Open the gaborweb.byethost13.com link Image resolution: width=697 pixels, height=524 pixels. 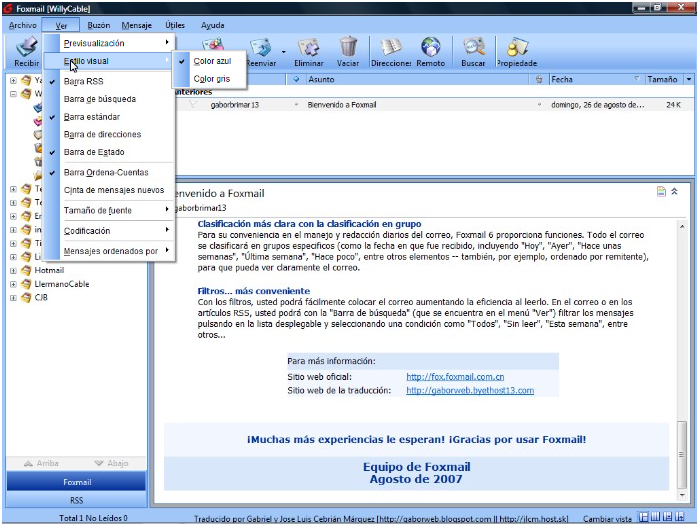tap(470, 390)
